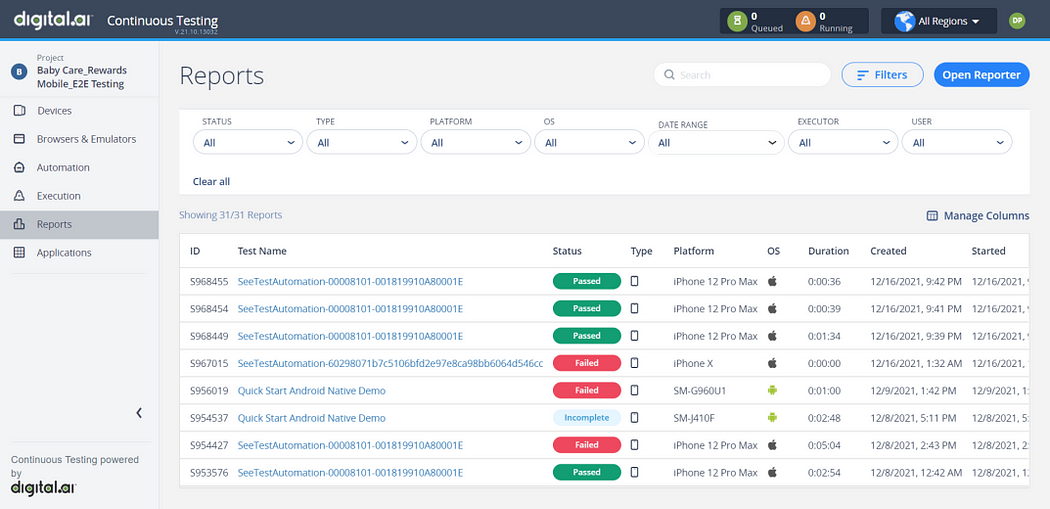Click the Incomplete badge in row S954537
This screenshot has width=1050, height=509.
(x=587, y=418)
